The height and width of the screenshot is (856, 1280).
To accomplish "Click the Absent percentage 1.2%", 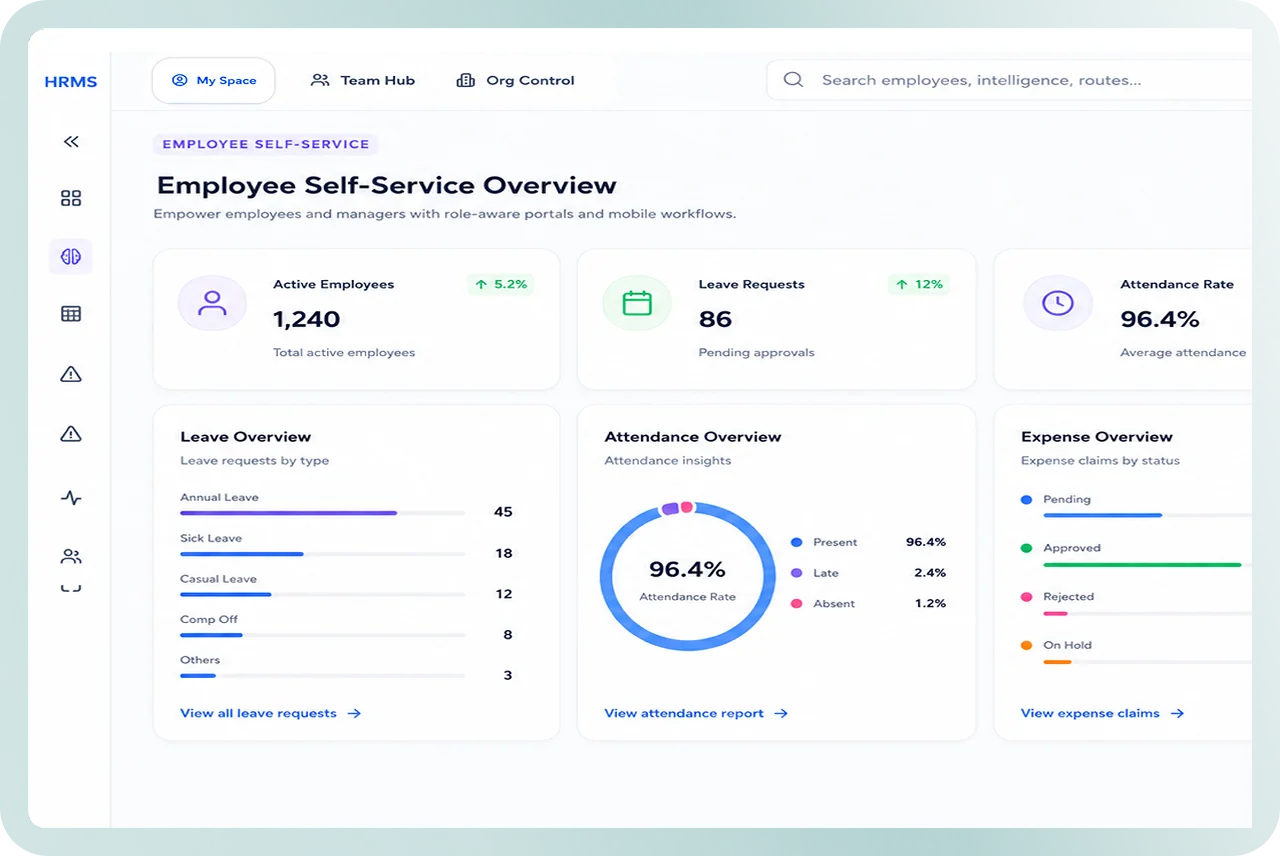I will (x=930, y=604).
